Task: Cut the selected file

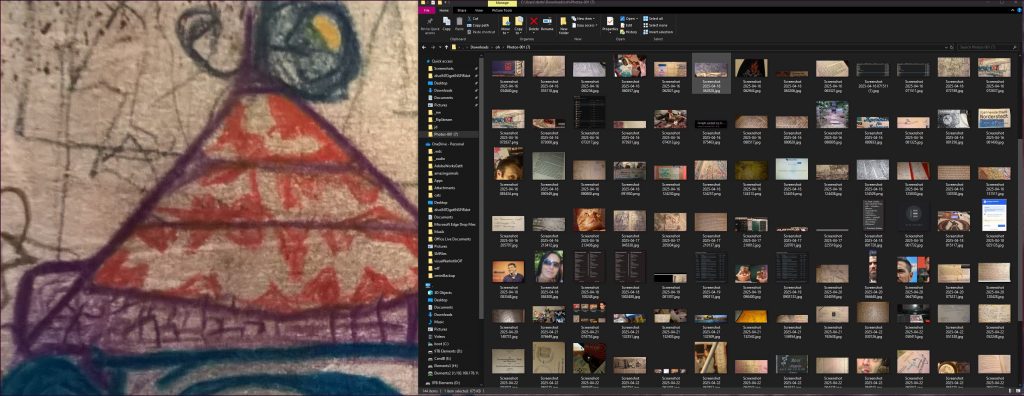Action: (x=473, y=19)
